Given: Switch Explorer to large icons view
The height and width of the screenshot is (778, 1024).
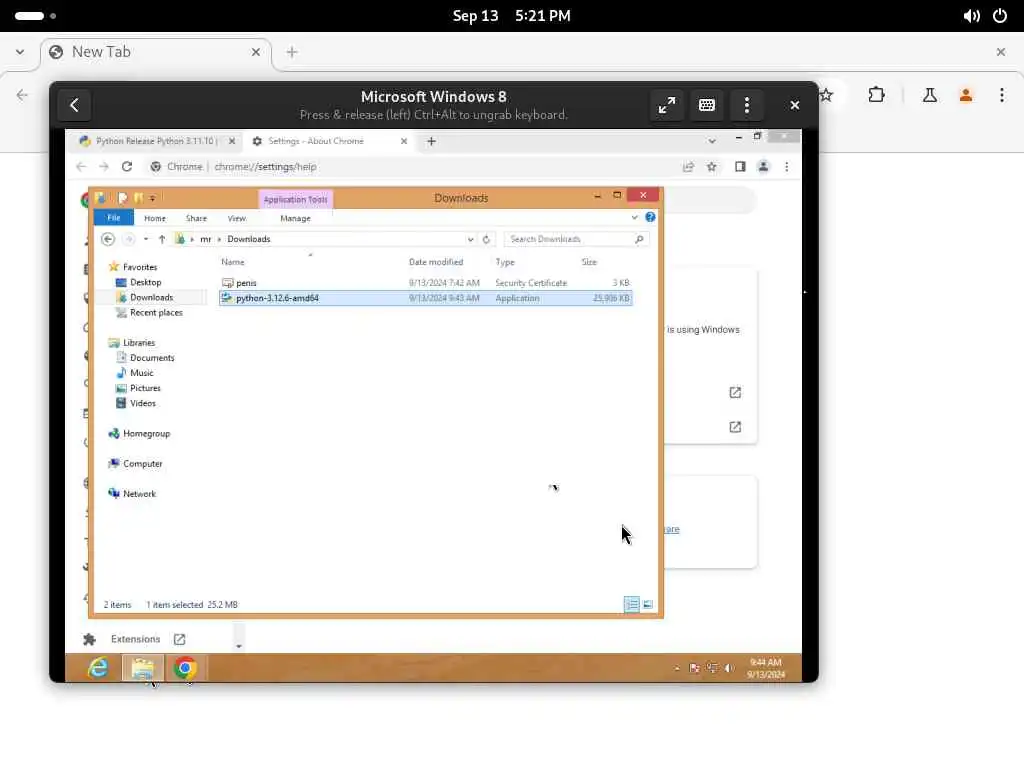Looking at the screenshot, I should [648, 604].
